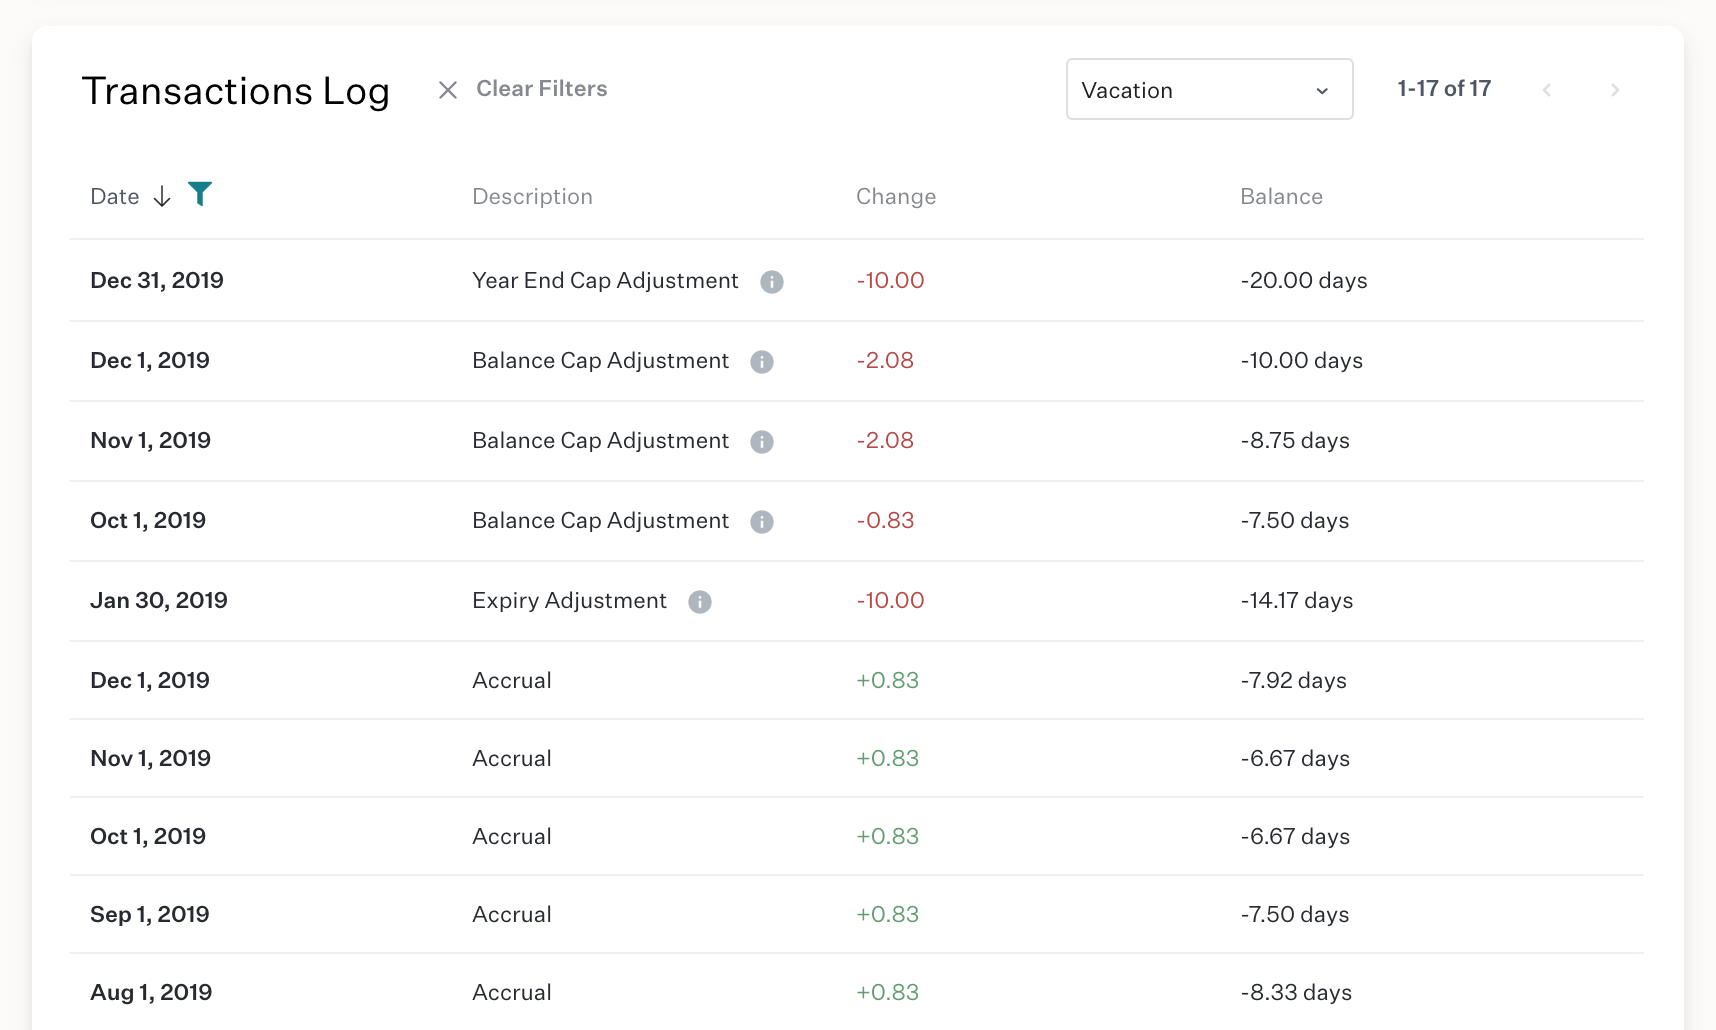Open info icon for Year End Cap Adjustment

(772, 282)
